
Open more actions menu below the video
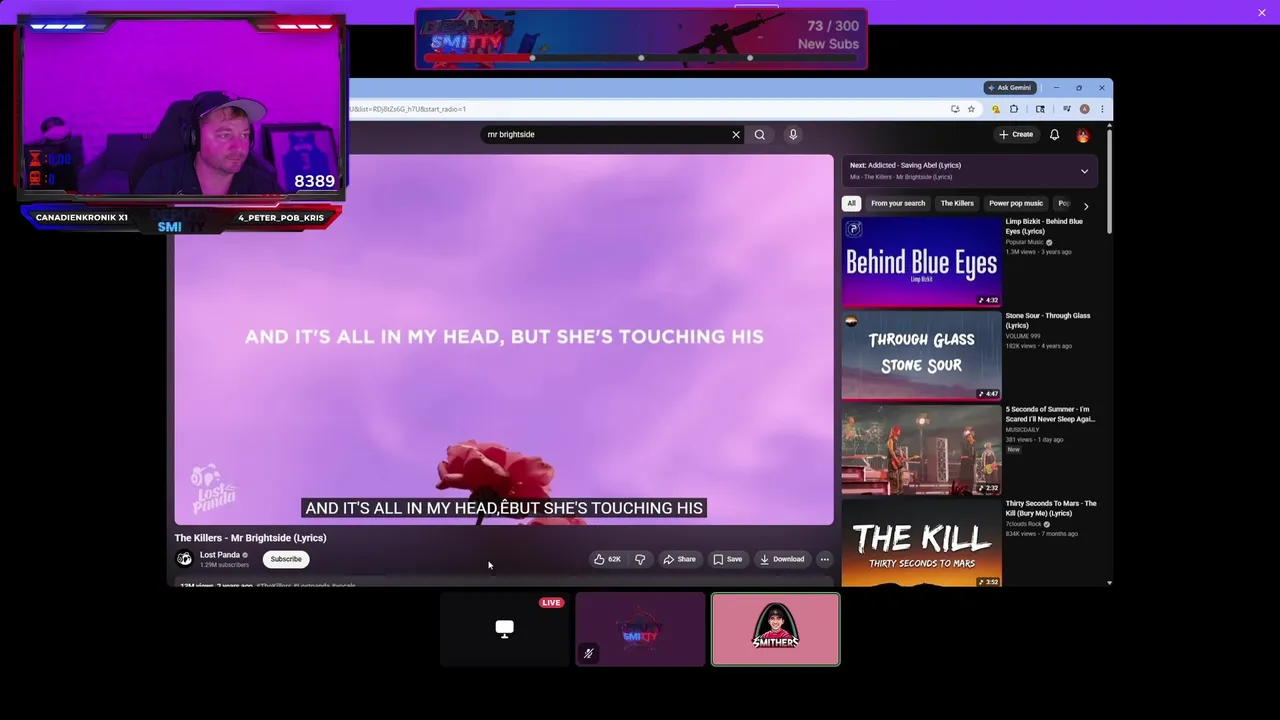coord(824,559)
